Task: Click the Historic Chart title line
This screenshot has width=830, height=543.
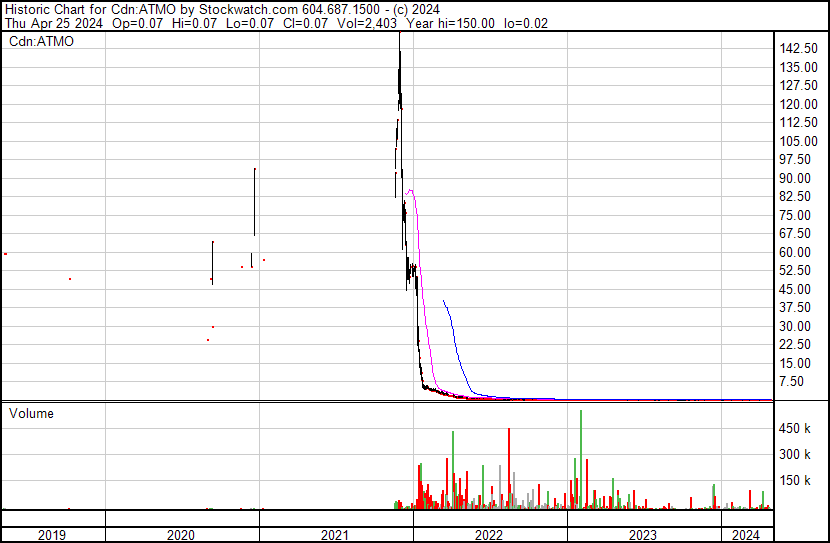Action: point(222,10)
